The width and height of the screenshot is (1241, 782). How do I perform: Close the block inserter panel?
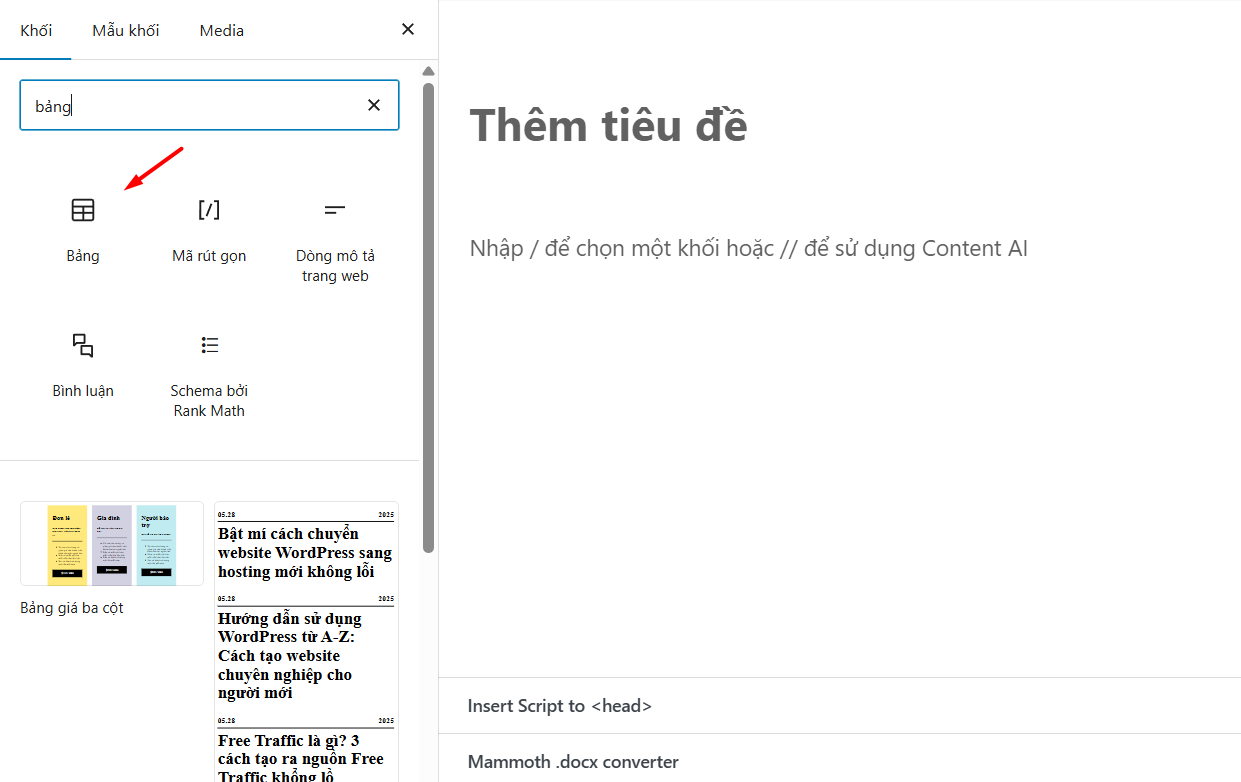click(x=407, y=29)
